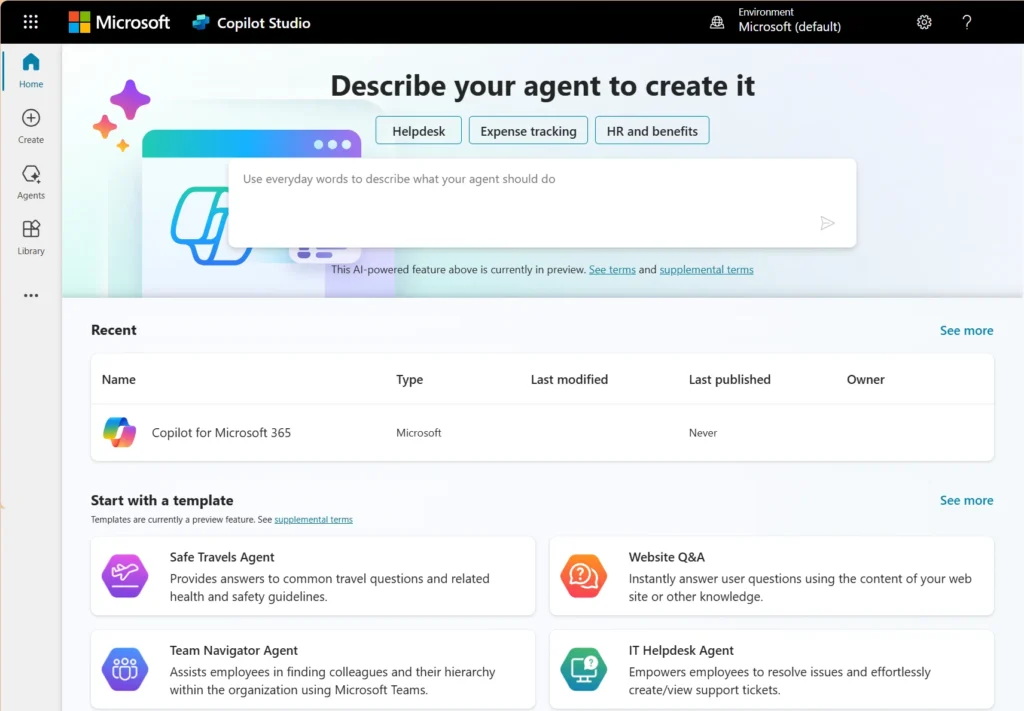
Task: Open the See terms link
Action: pos(612,270)
